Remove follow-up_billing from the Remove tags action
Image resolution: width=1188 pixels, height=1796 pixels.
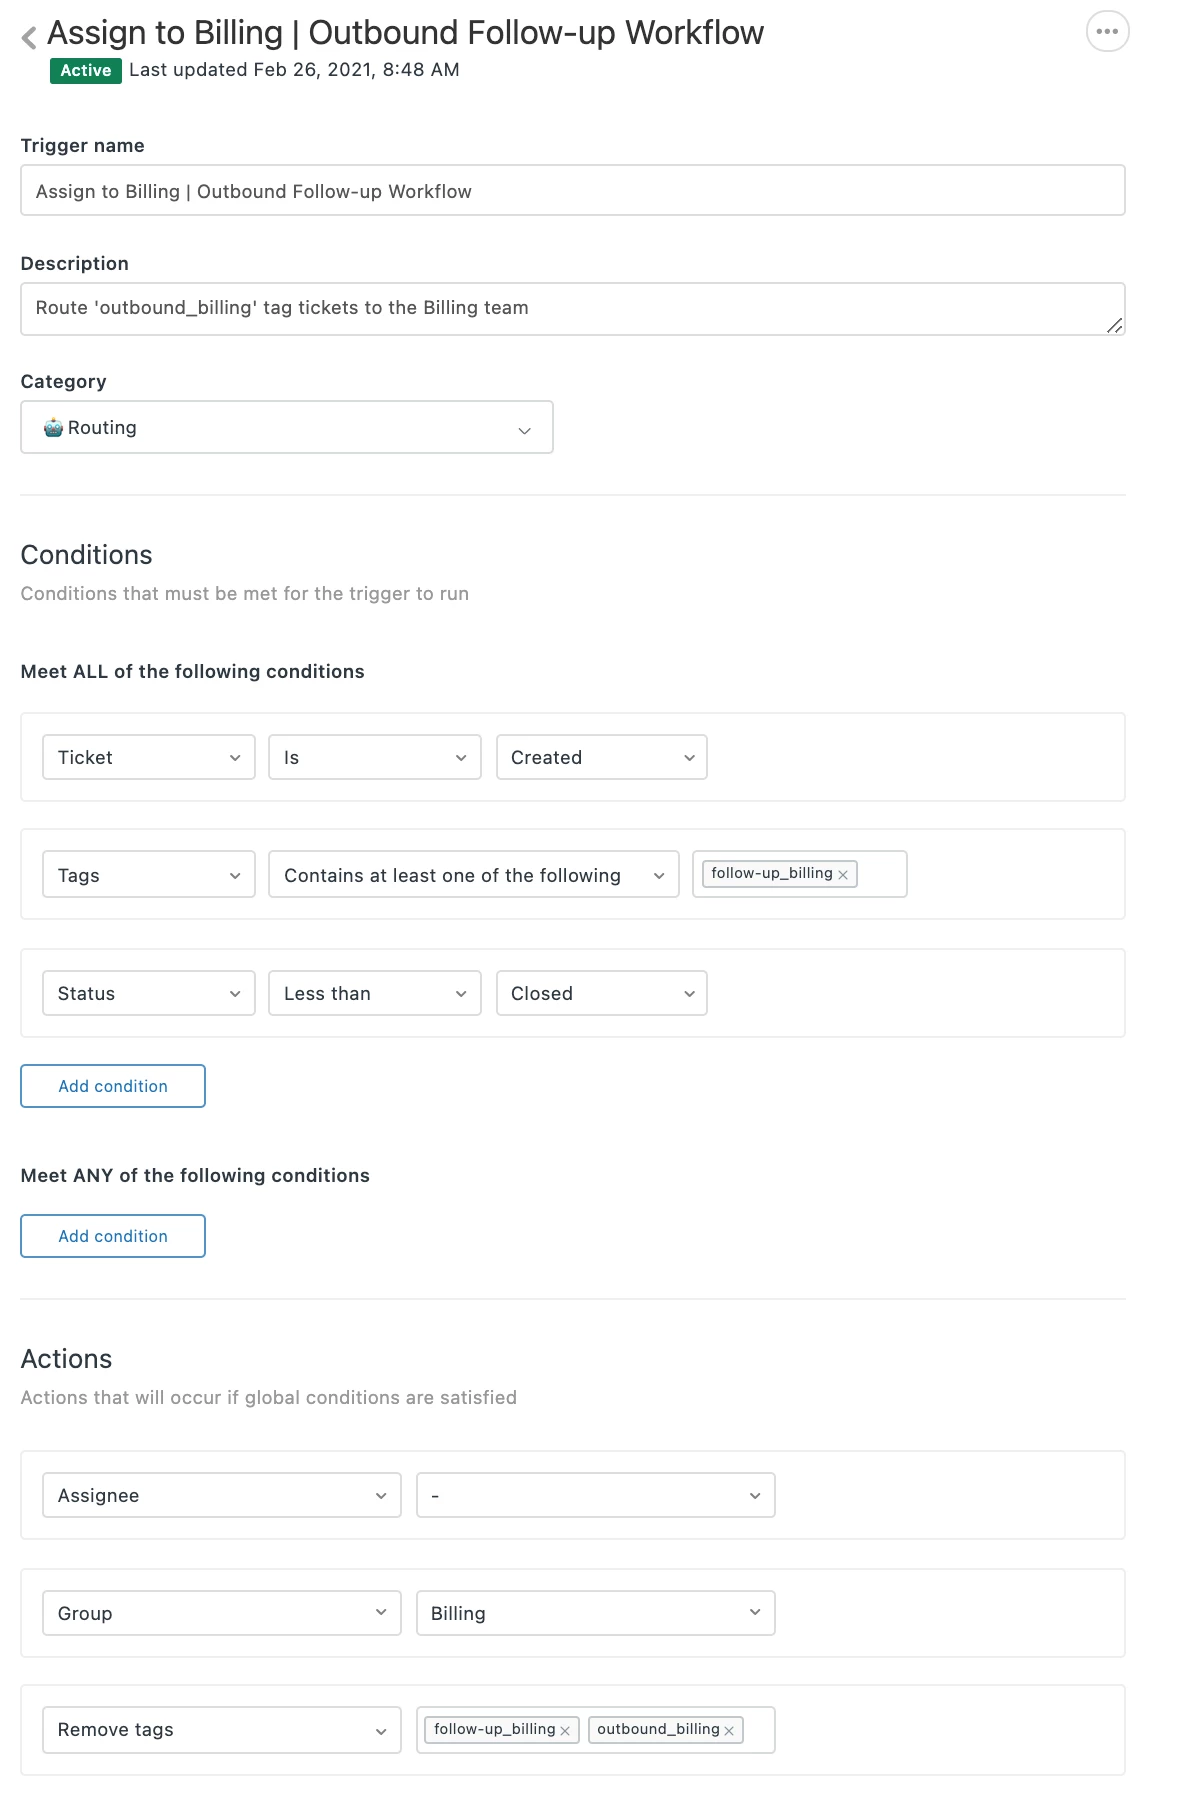565,1731
